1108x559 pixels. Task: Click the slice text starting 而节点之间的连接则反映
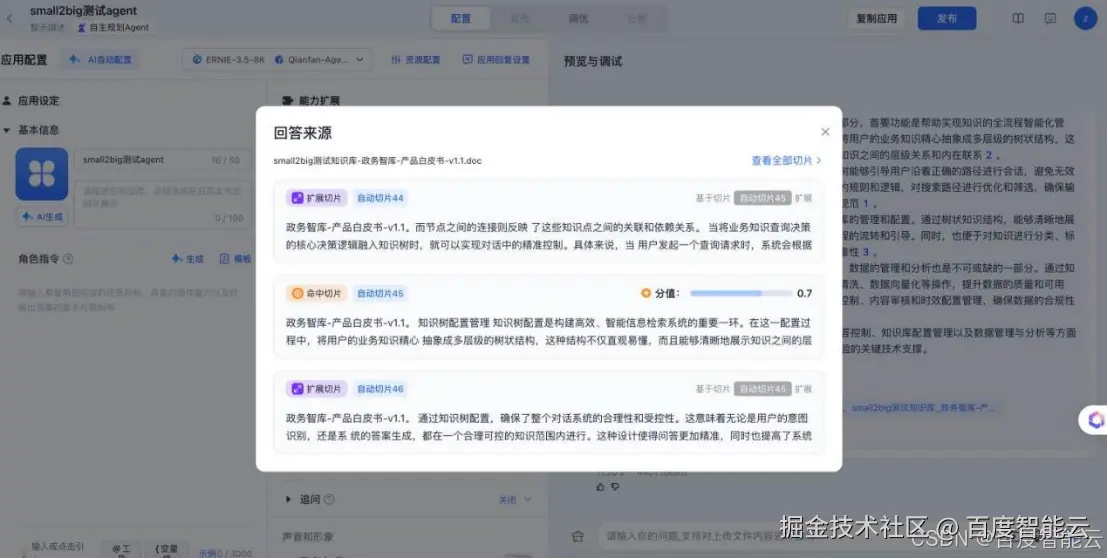coord(549,237)
